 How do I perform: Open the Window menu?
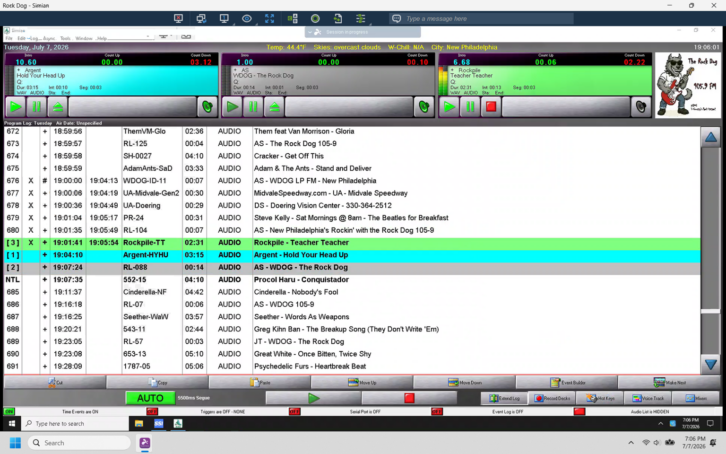tap(84, 38)
